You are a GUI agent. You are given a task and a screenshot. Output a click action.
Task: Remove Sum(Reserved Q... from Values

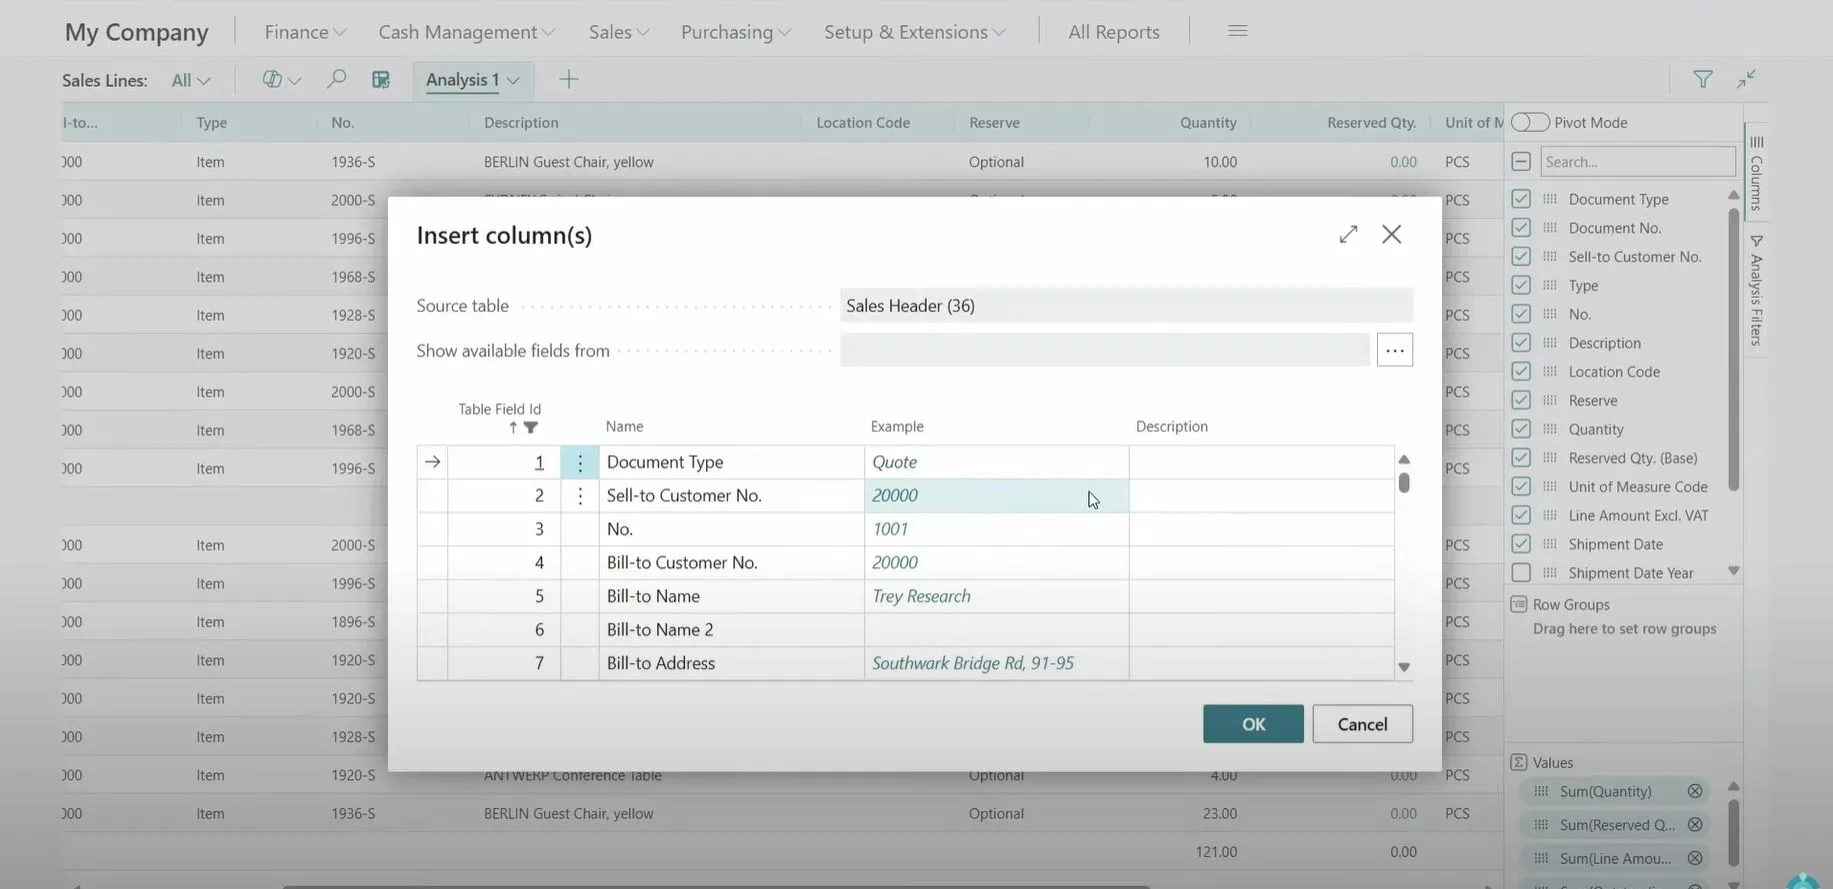click(x=1695, y=825)
